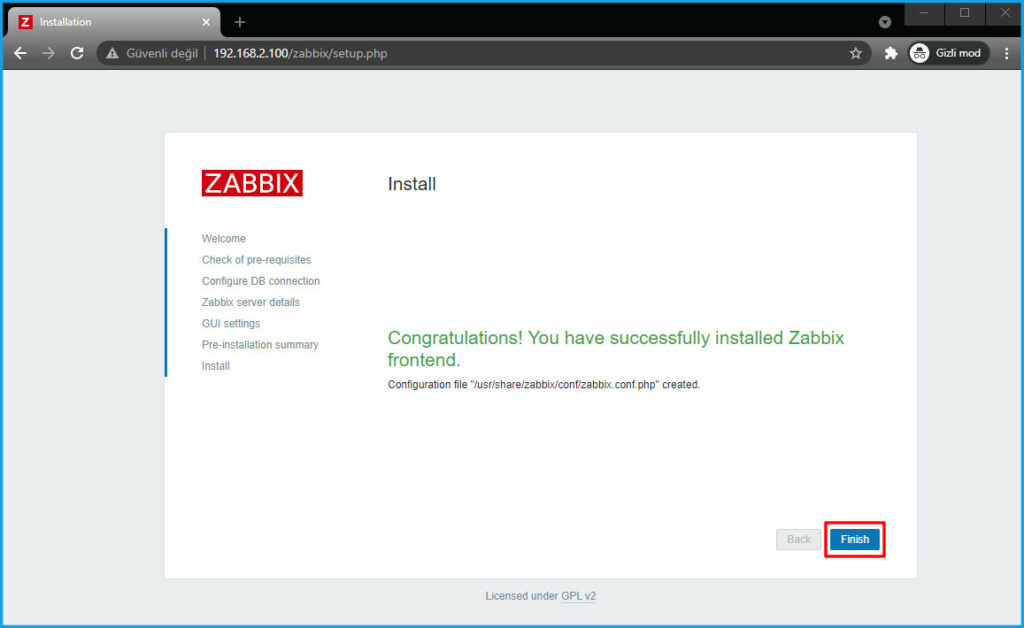Select the Installation browser tab
Image resolution: width=1024 pixels, height=628 pixels.
point(115,22)
